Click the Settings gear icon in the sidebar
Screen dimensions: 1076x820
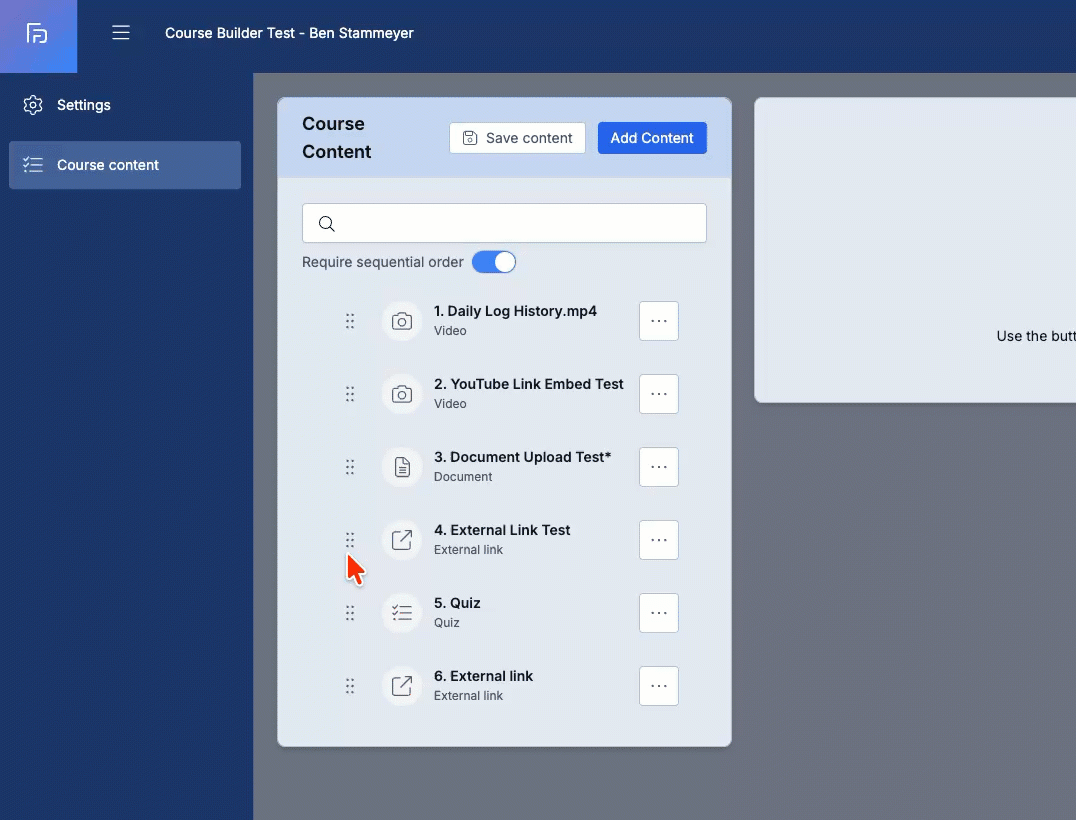33,105
